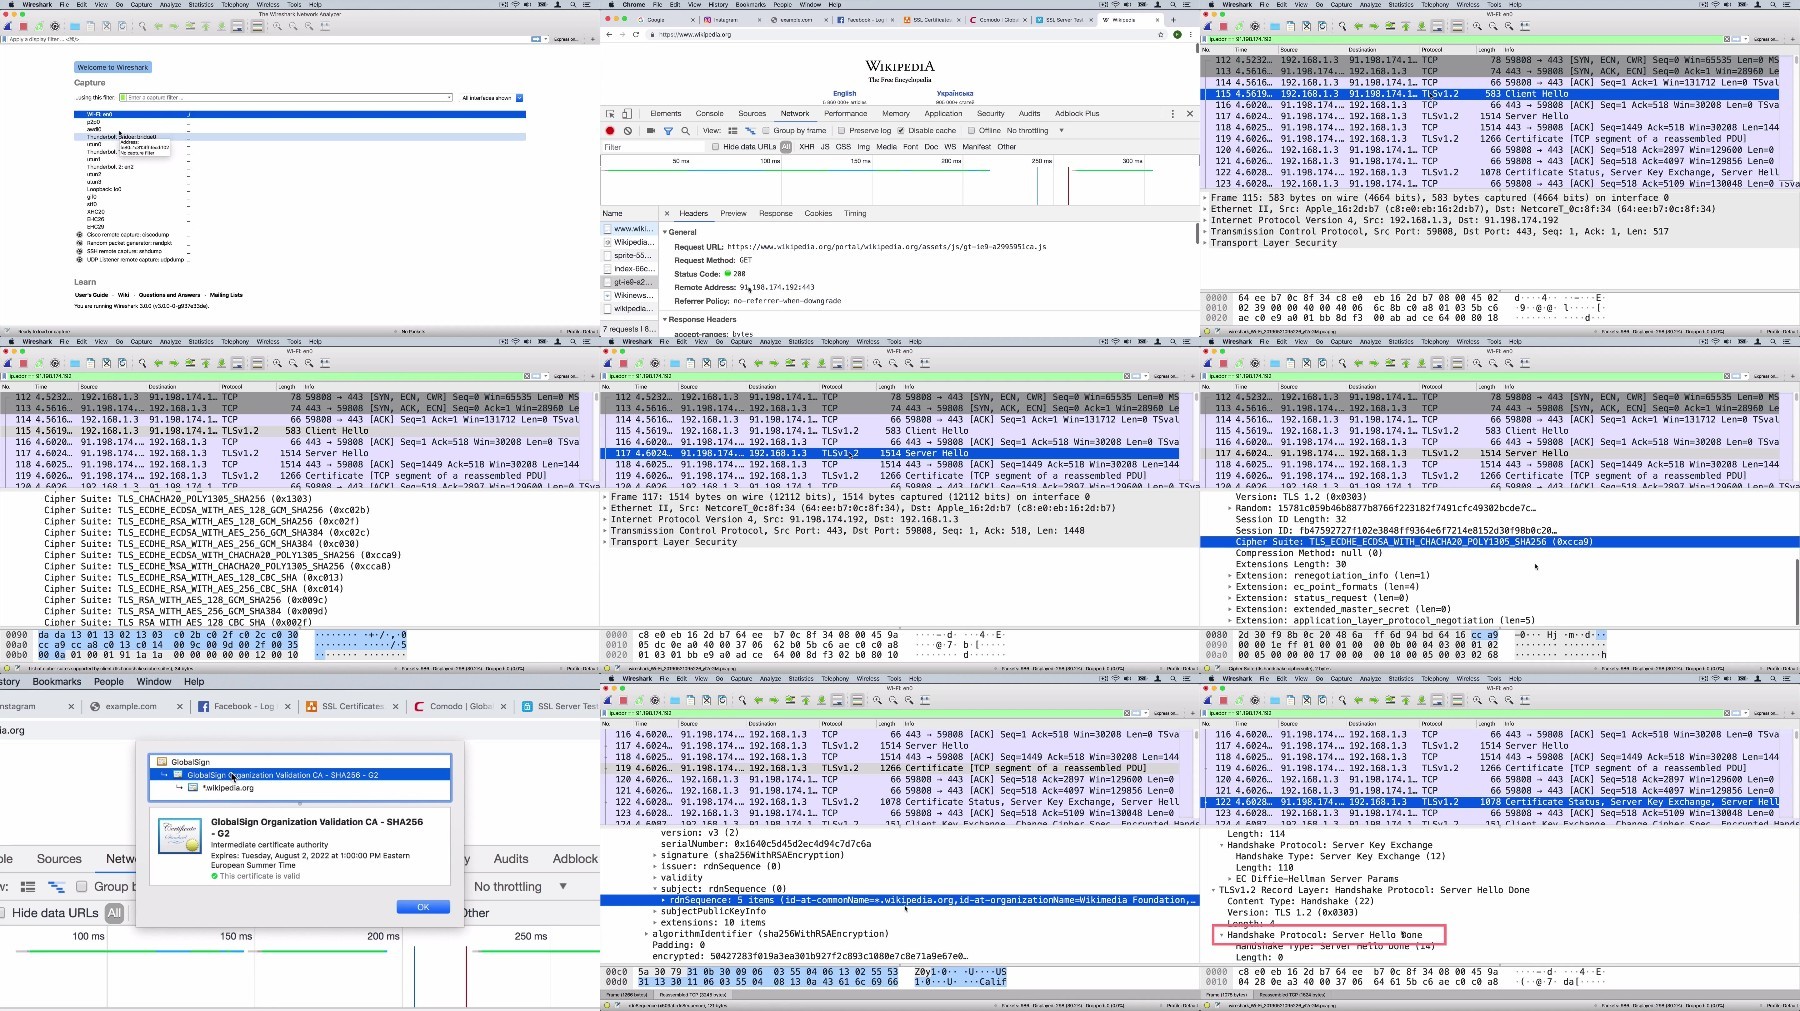The height and width of the screenshot is (1011, 1800).
Task: Open the Timing tab of the request
Action: tap(855, 214)
